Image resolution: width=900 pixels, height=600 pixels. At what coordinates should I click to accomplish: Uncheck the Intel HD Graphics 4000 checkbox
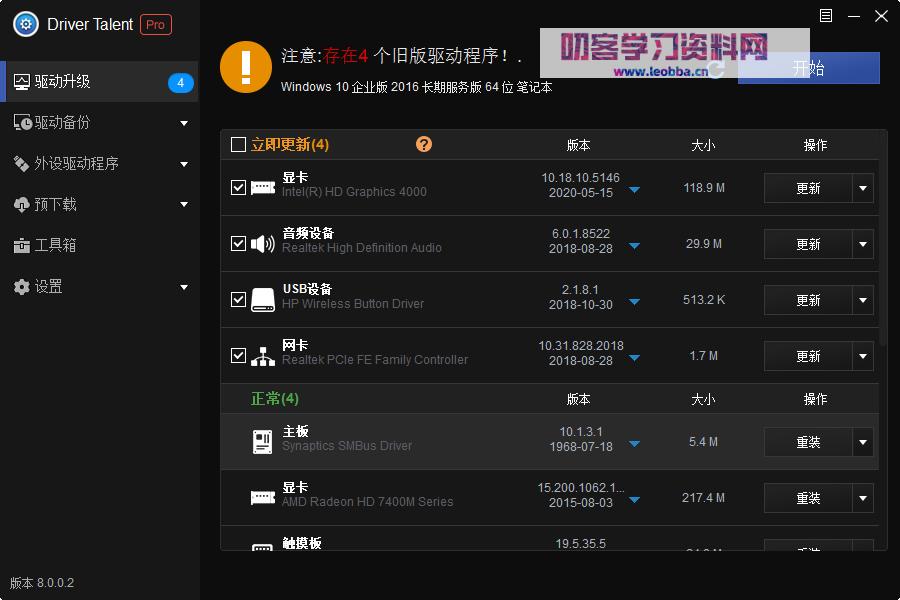238,188
